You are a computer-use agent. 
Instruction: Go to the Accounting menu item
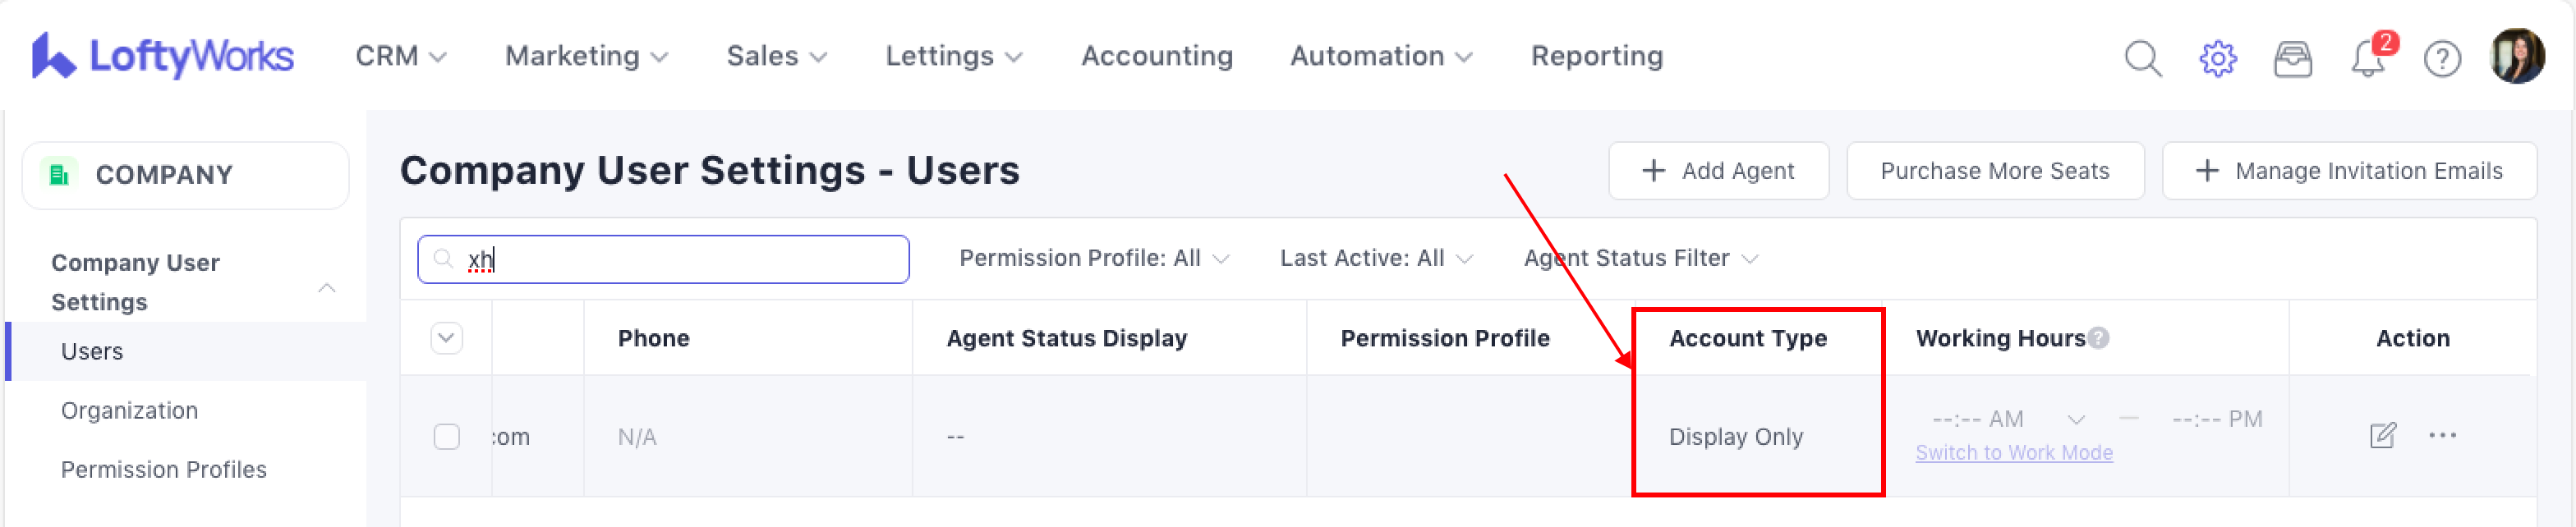[x=1156, y=56]
